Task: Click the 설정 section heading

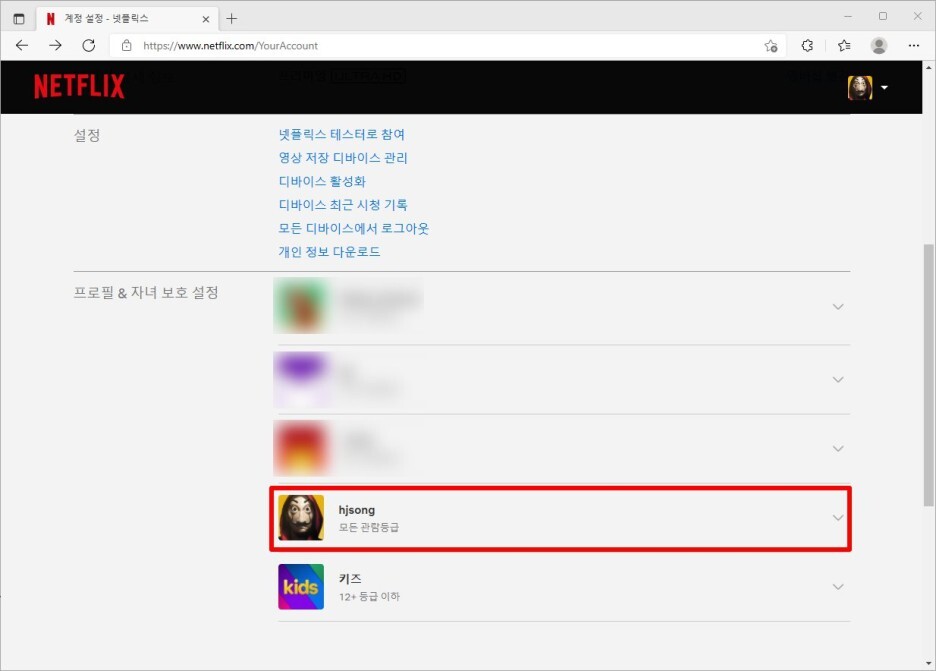Action: click(87, 136)
